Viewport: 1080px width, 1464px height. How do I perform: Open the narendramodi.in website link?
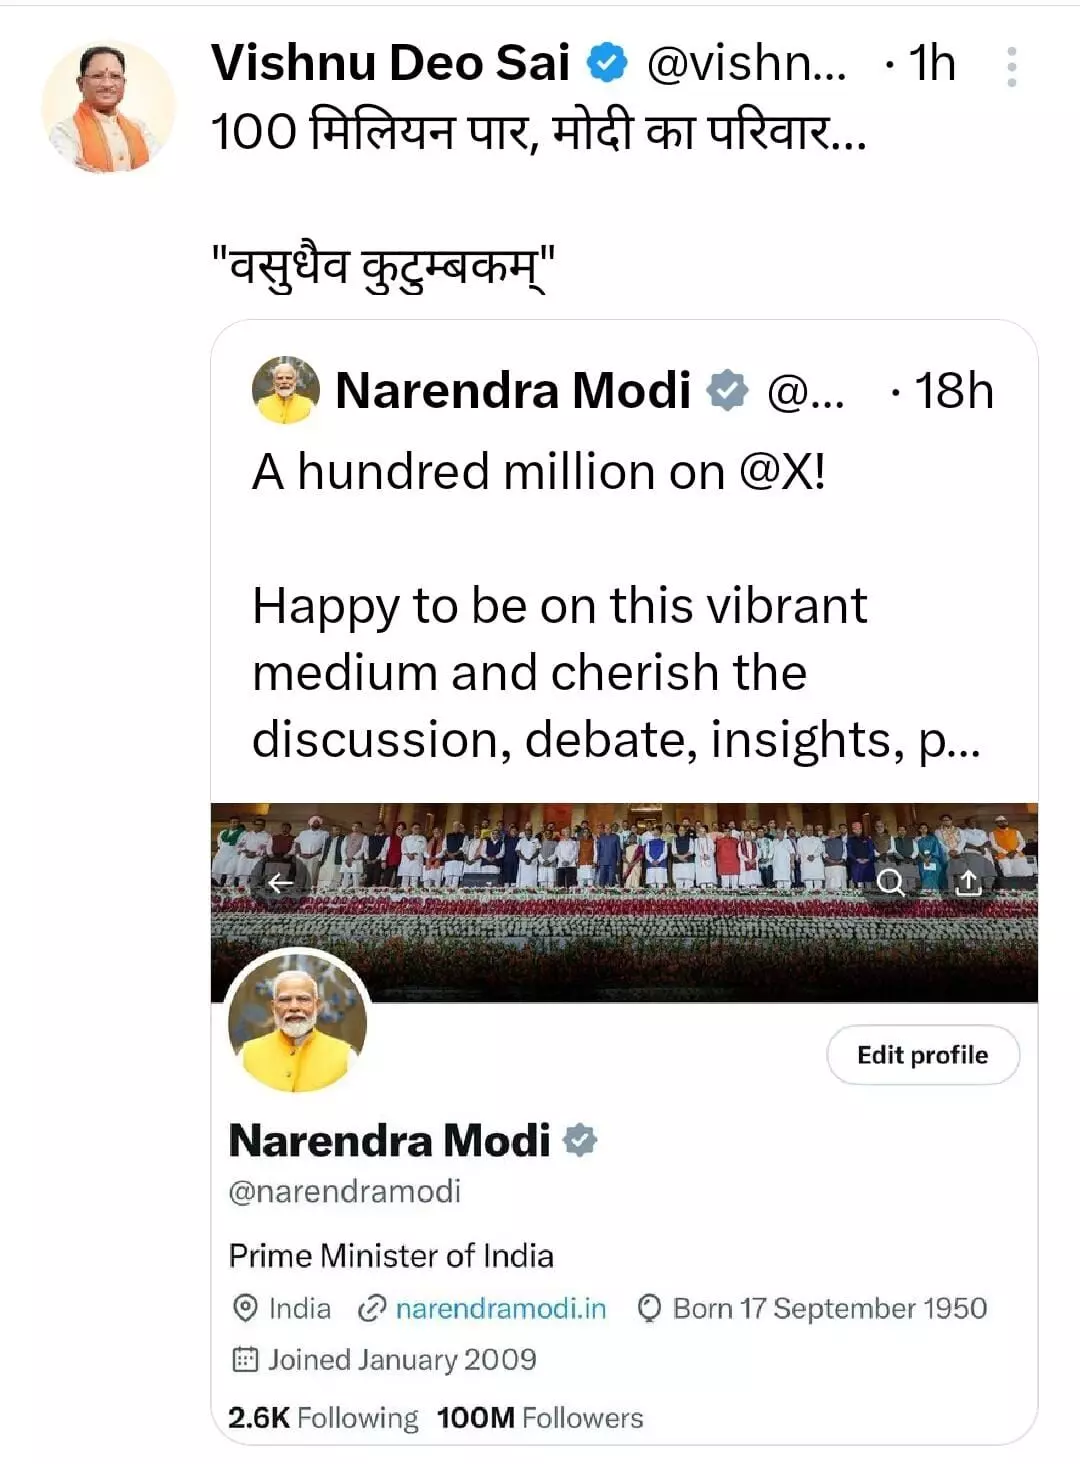(501, 1308)
